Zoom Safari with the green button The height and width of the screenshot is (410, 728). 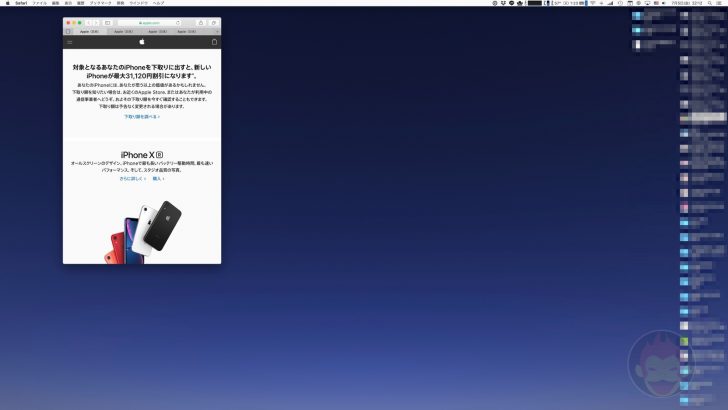[x=79, y=23]
